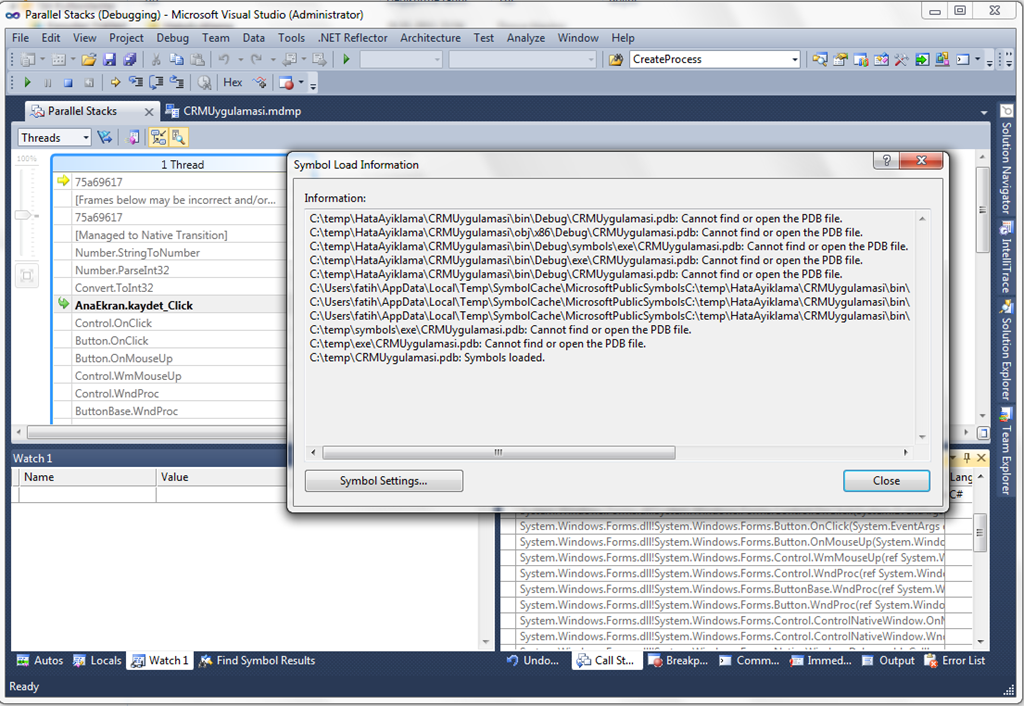The image size is (1024, 706).
Task: Click the Stop Debugging square icon
Action: click(x=68, y=82)
